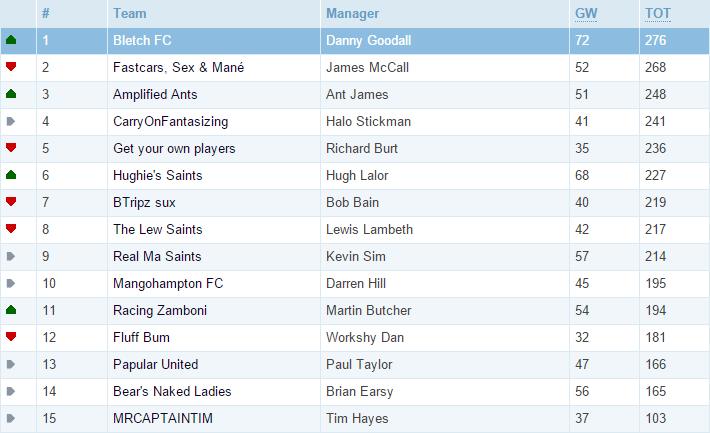The width and height of the screenshot is (710, 433).
Task: Click the GW column header
Action: pos(586,14)
